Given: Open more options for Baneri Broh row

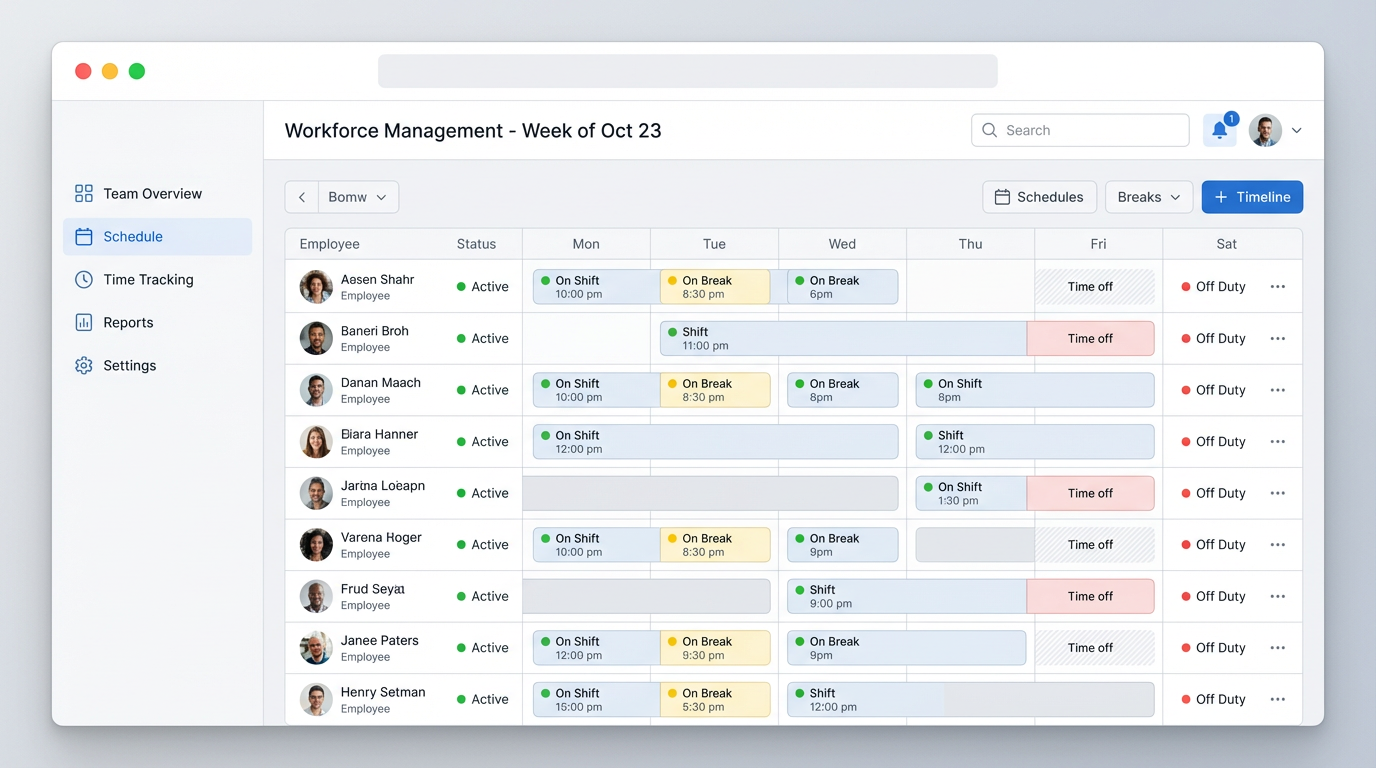Looking at the screenshot, I should (1278, 339).
